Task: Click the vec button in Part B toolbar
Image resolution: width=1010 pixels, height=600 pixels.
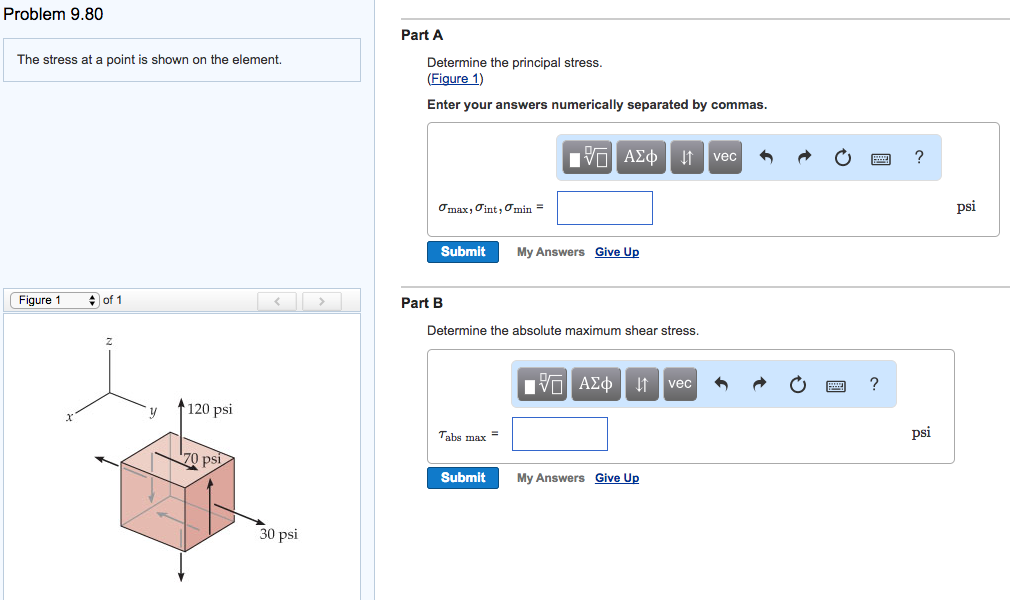Action: [680, 385]
